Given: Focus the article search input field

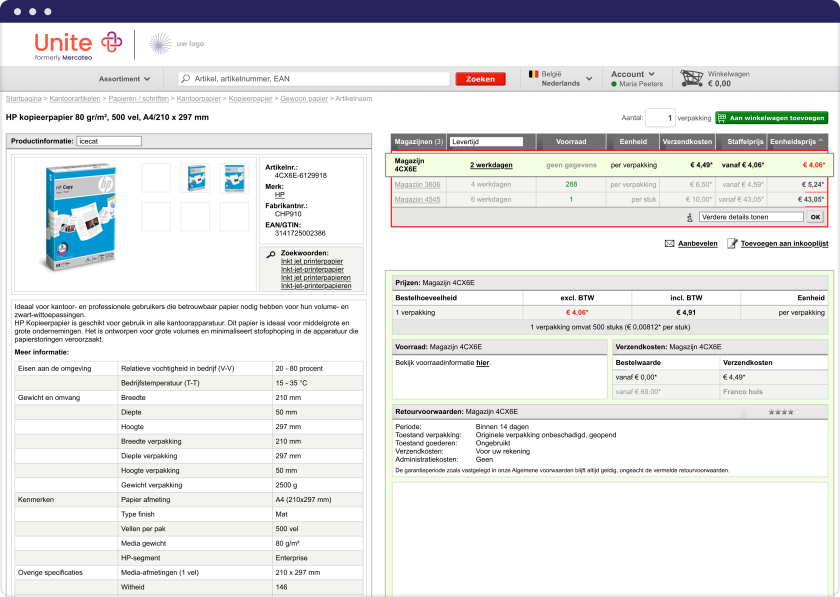Looking at the screenshot, I should coord(314,79).
